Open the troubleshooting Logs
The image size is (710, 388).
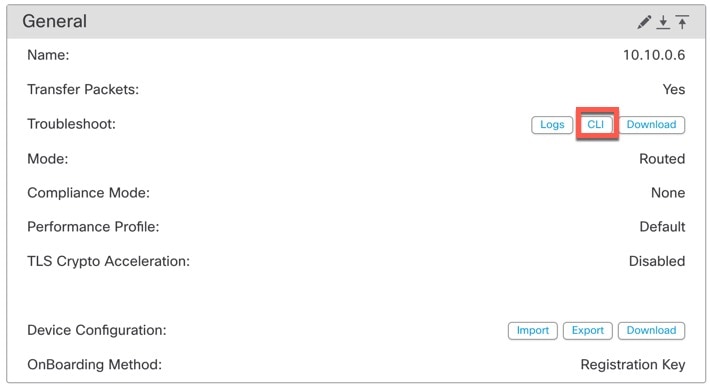point(552,125)
